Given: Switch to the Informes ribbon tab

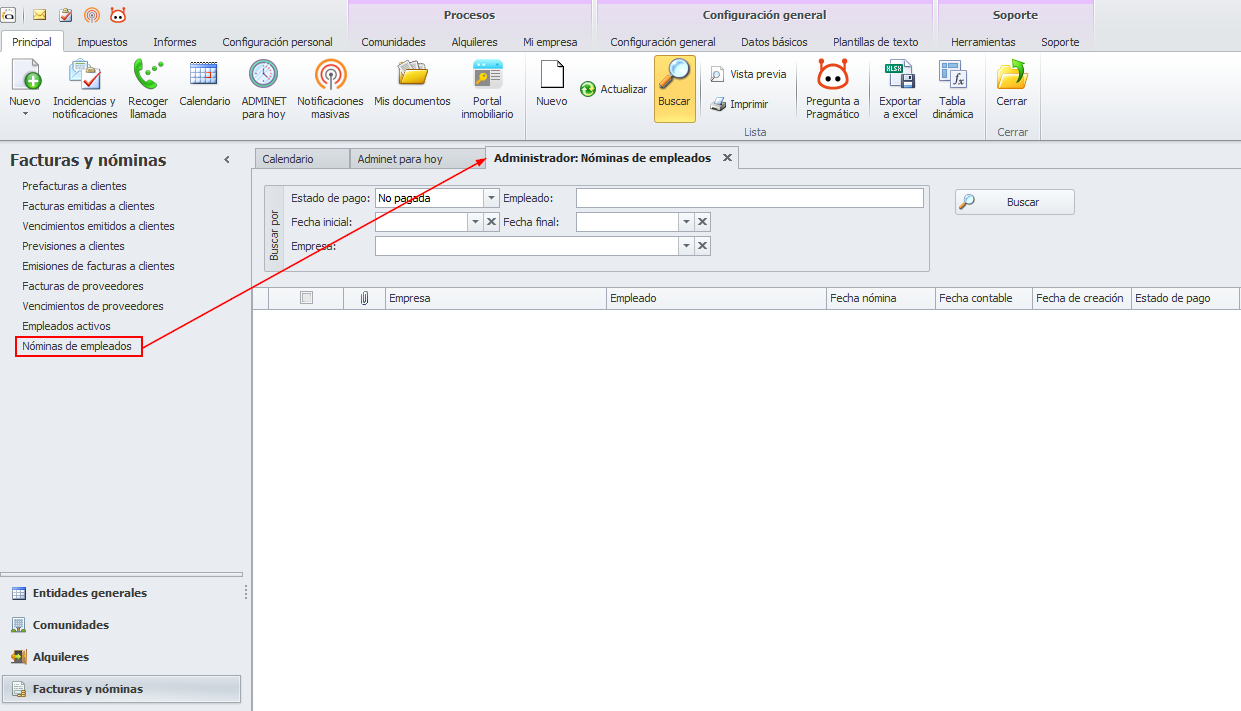Looking at the screenshot, I should coord(175,42).
